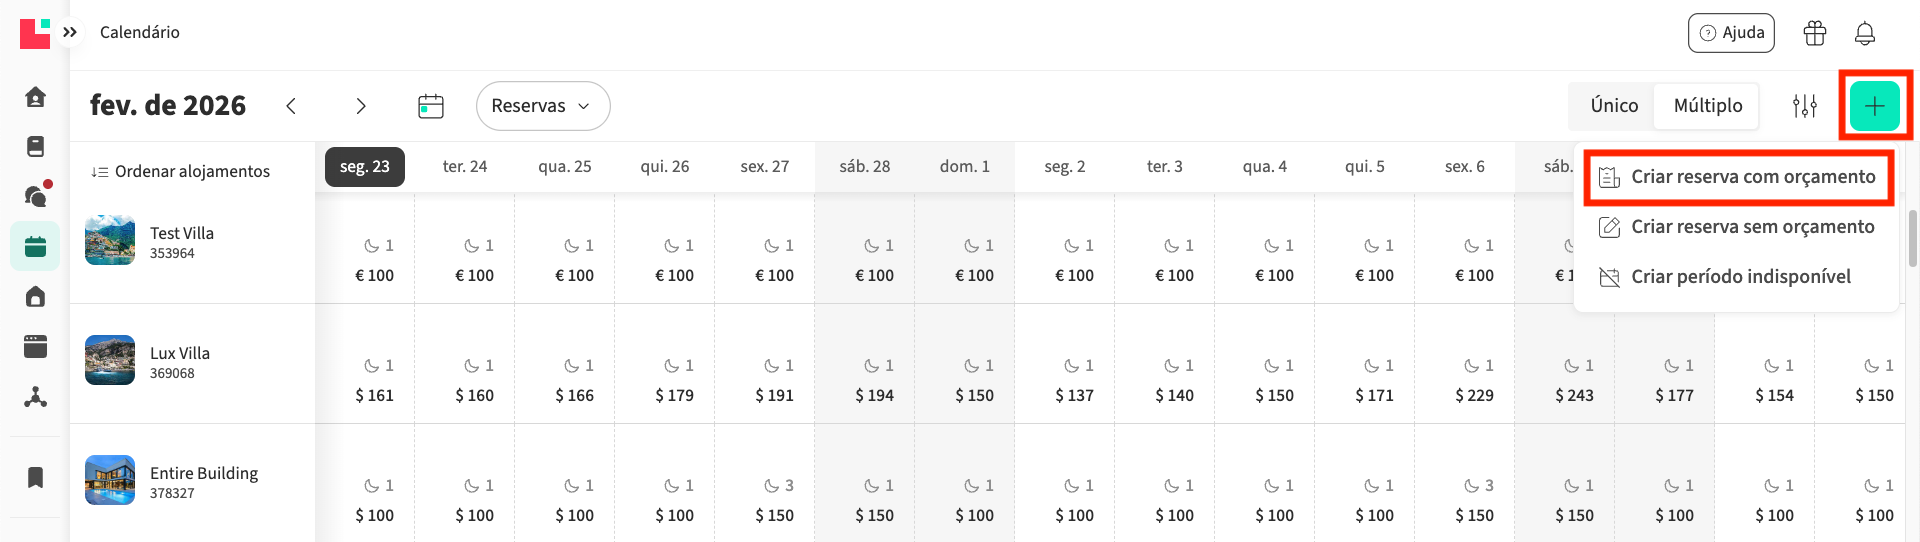Open the Reservas dropdown
The image size is (1920, 542).
[542, 106]
